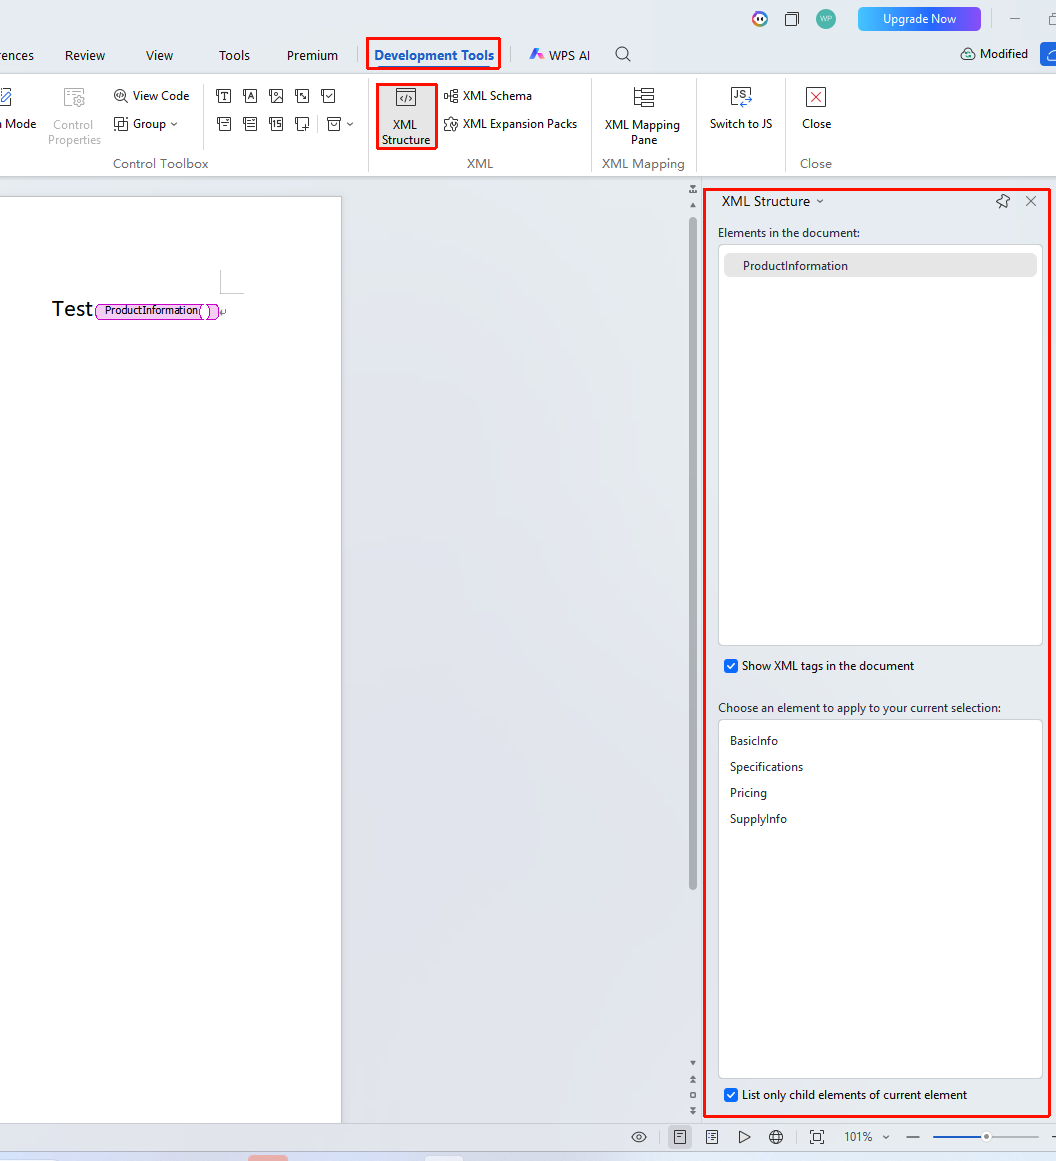Toggle the eye protection mode icon
1056x1161 pixels.
pyautogui.click(x=639, y=1137)
